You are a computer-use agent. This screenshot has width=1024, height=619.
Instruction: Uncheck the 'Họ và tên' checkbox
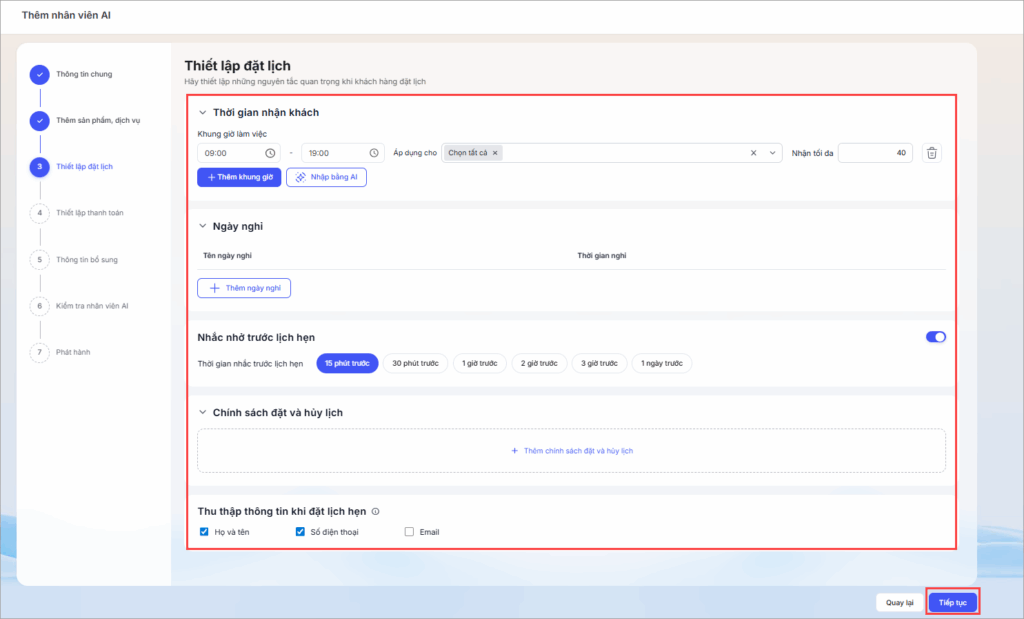pos(204,532)
